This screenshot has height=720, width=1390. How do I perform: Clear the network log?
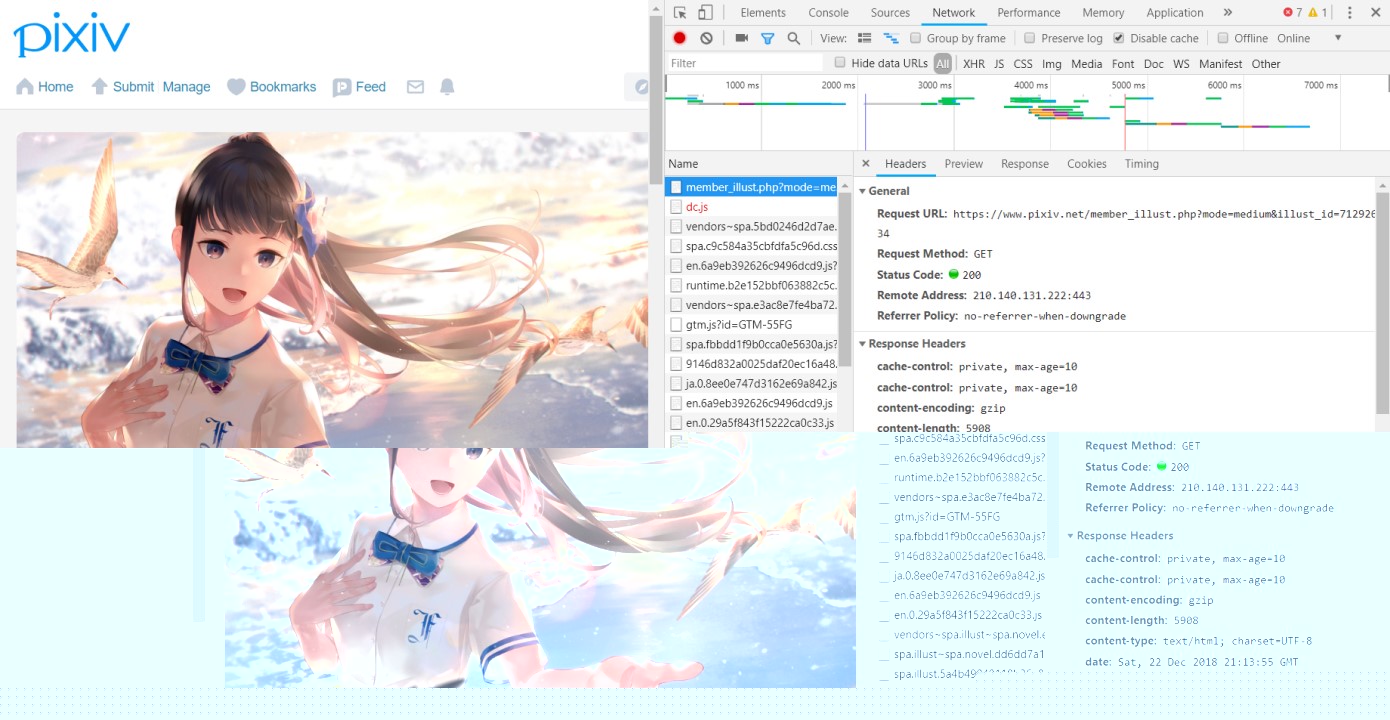point(706,38)
